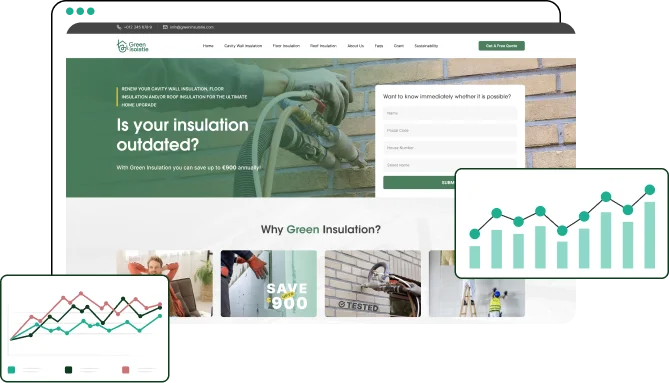Viewport: 669px width, 383px height.
Task: Click the Save 900 thumbnail card
Action: [269, 284]
